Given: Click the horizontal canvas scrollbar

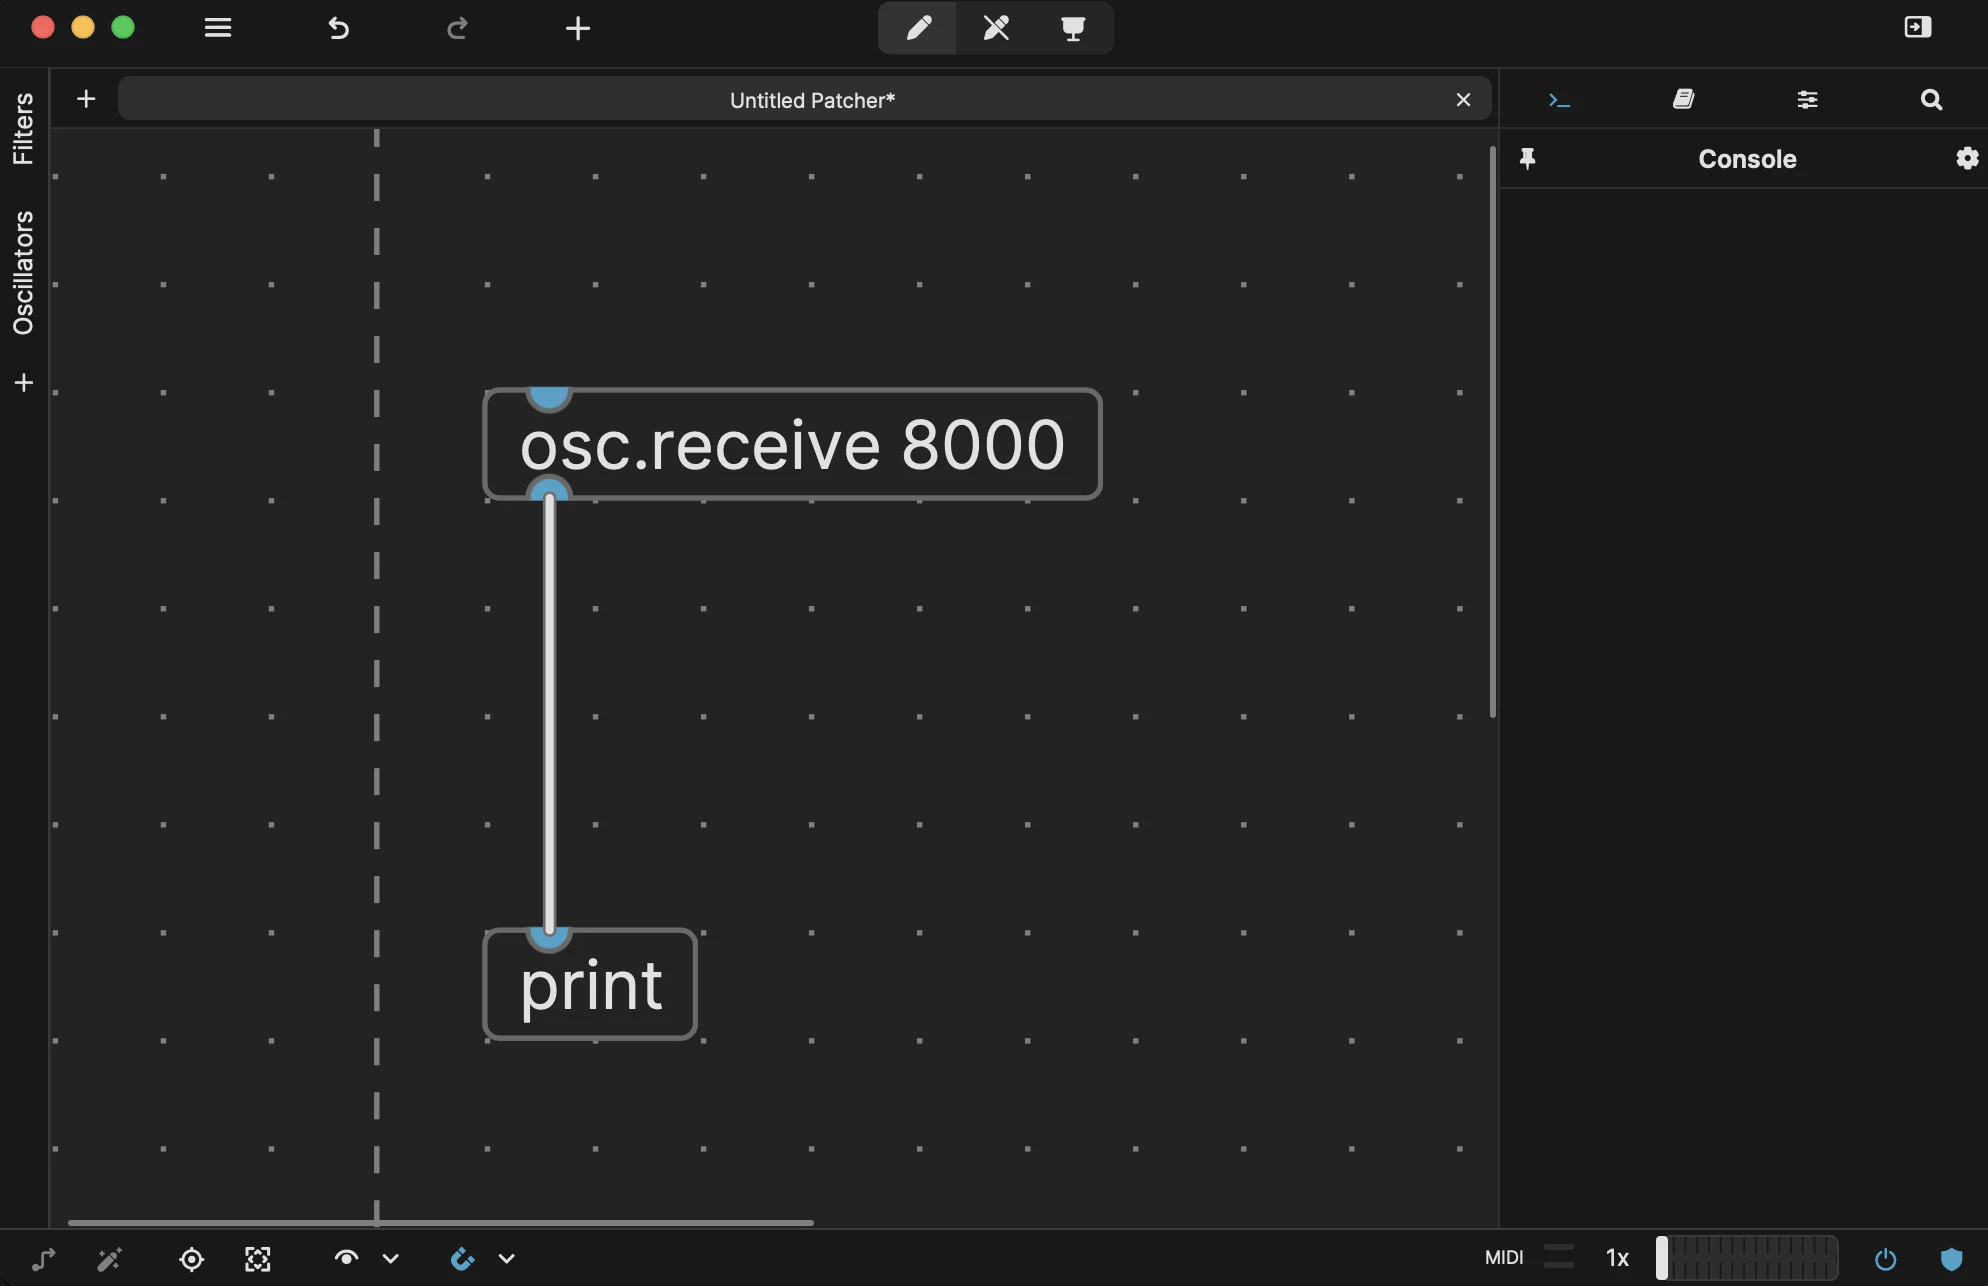Looking at the screenshot, I should click(x=440, y=1222).
